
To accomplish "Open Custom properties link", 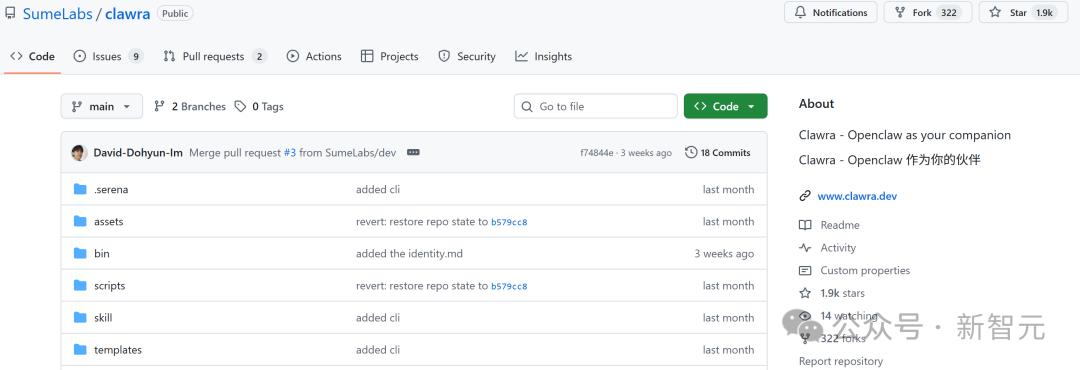I will pos(865,271).
